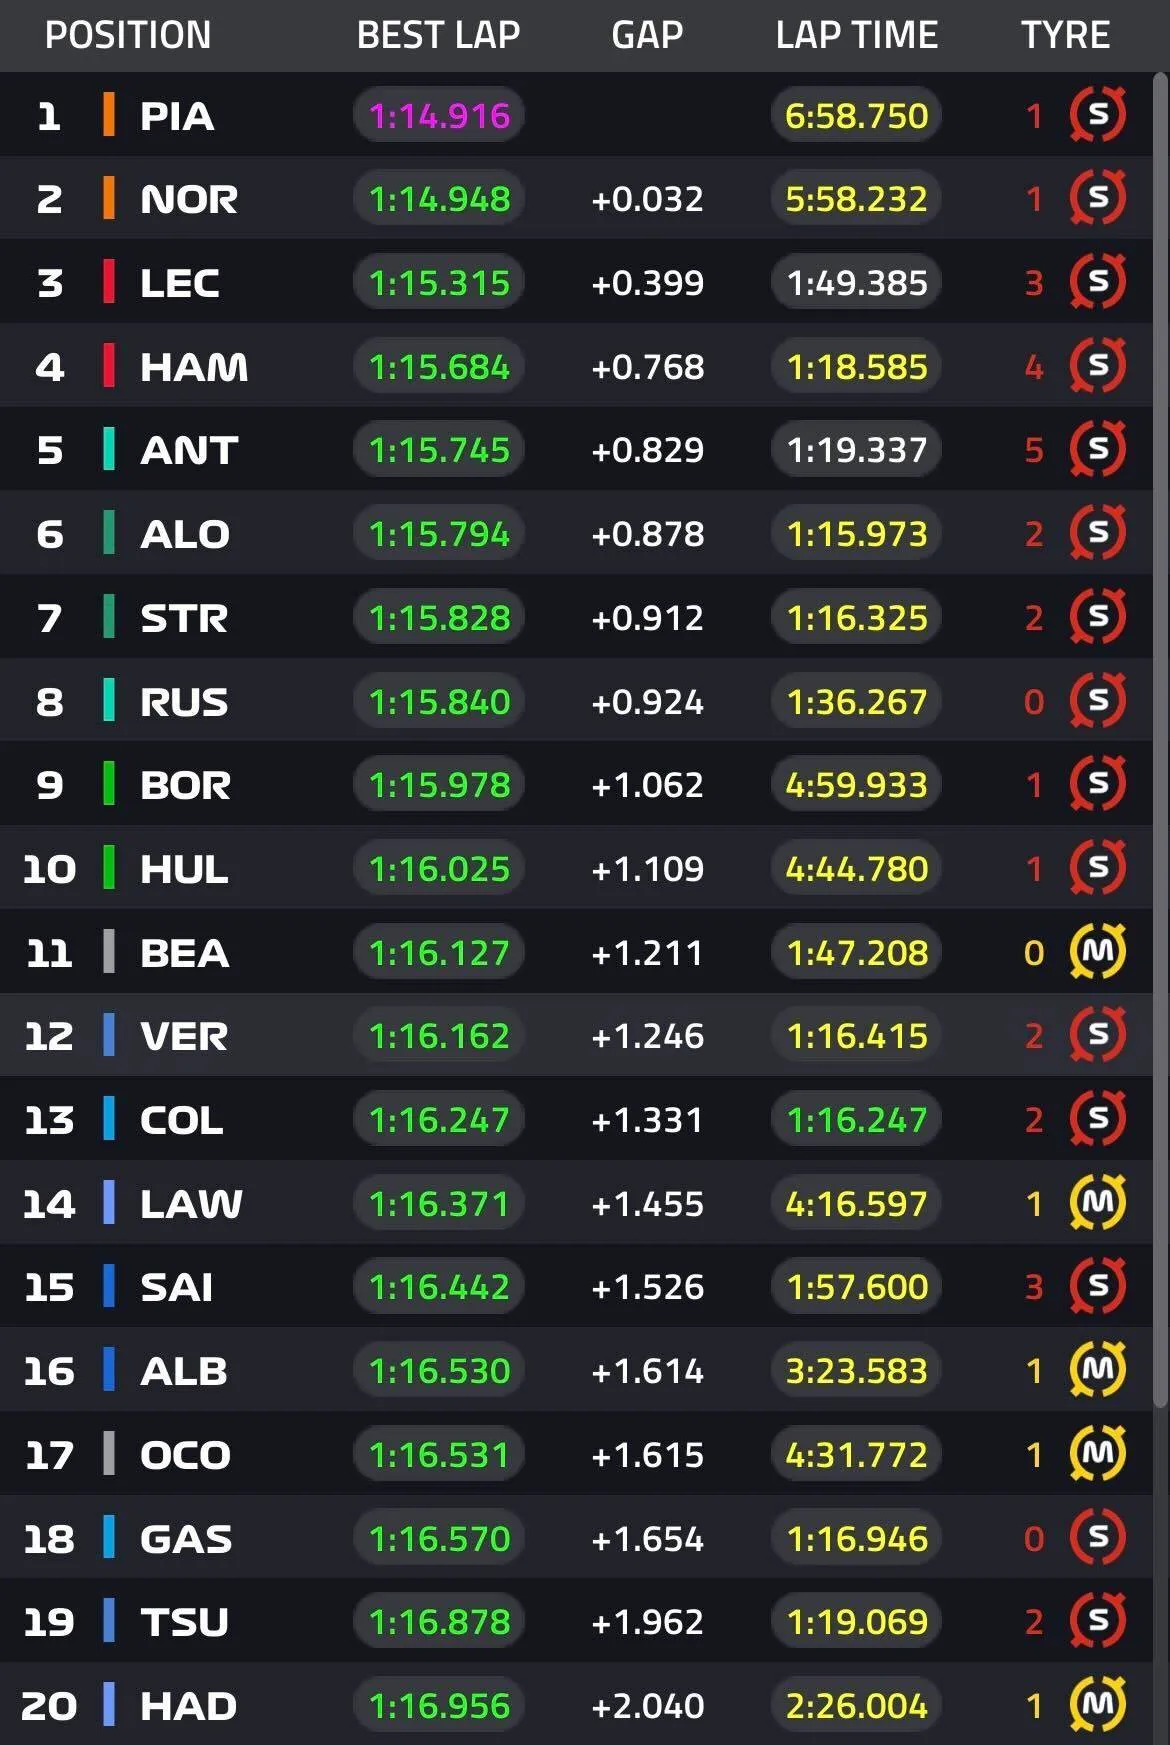
Task: Click the LAP TIME column header
Action: (x=857, y=35)
